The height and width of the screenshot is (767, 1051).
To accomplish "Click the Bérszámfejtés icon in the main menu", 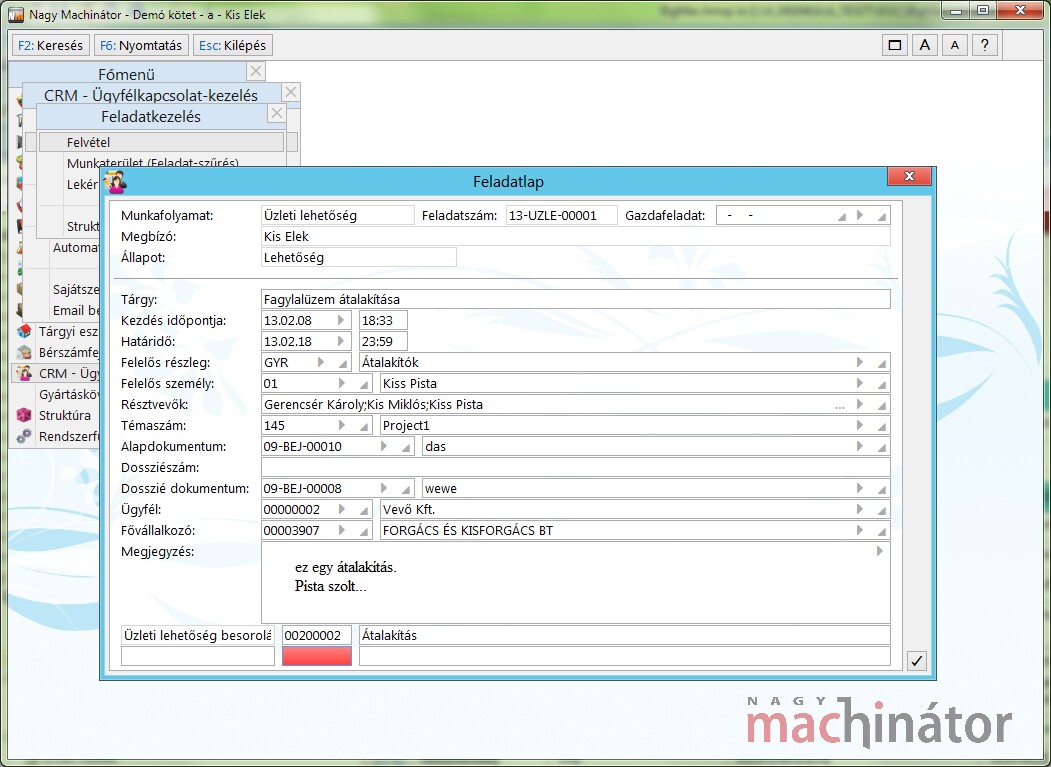I will pos(24,352).
